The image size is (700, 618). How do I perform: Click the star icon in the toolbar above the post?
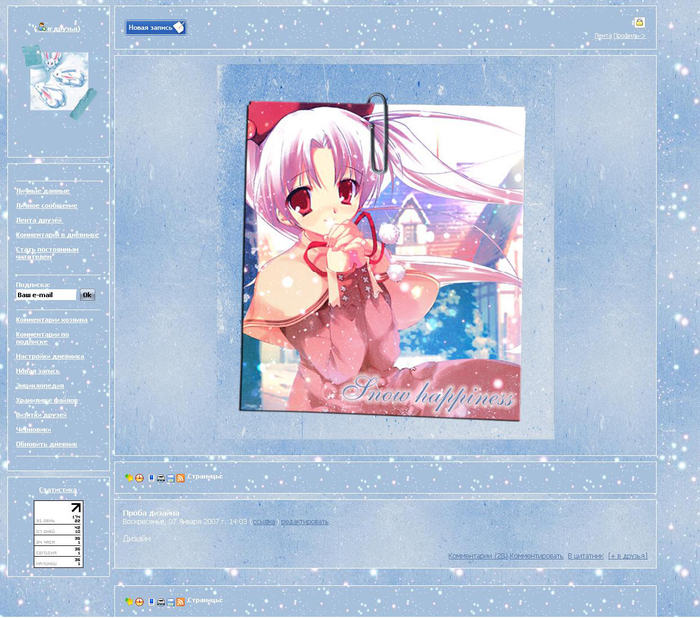tap(129, 478)
